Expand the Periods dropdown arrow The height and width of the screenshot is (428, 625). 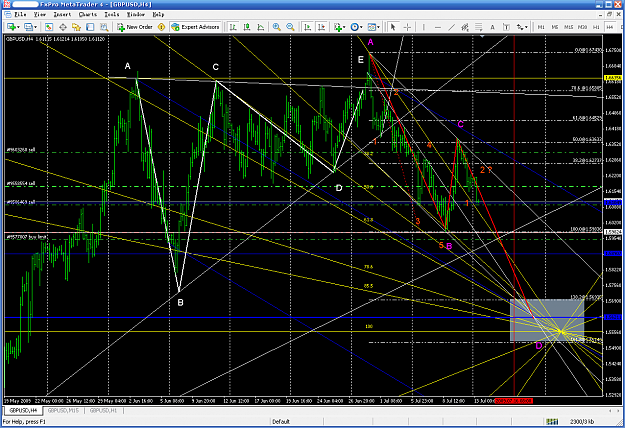point(361,27)
